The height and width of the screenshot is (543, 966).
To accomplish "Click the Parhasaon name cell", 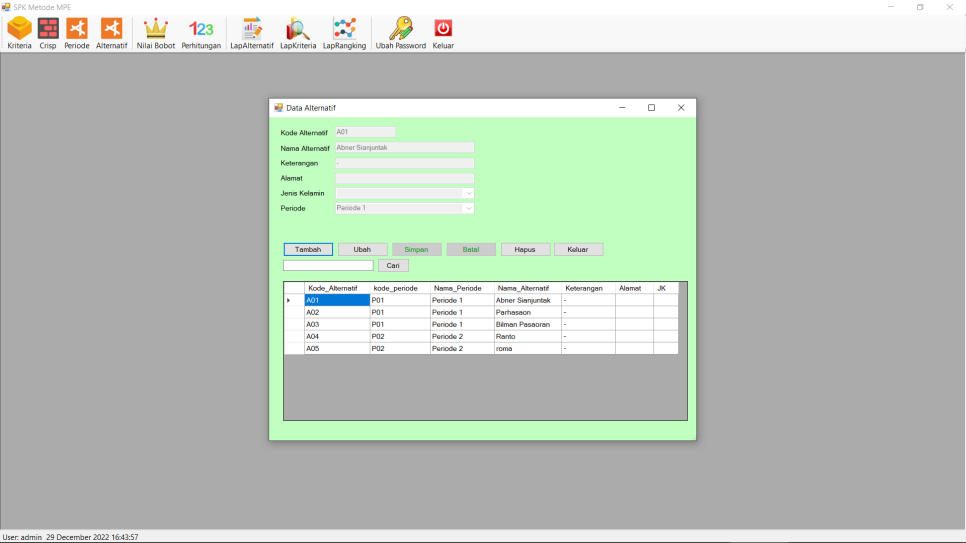I will coord(527,312).
